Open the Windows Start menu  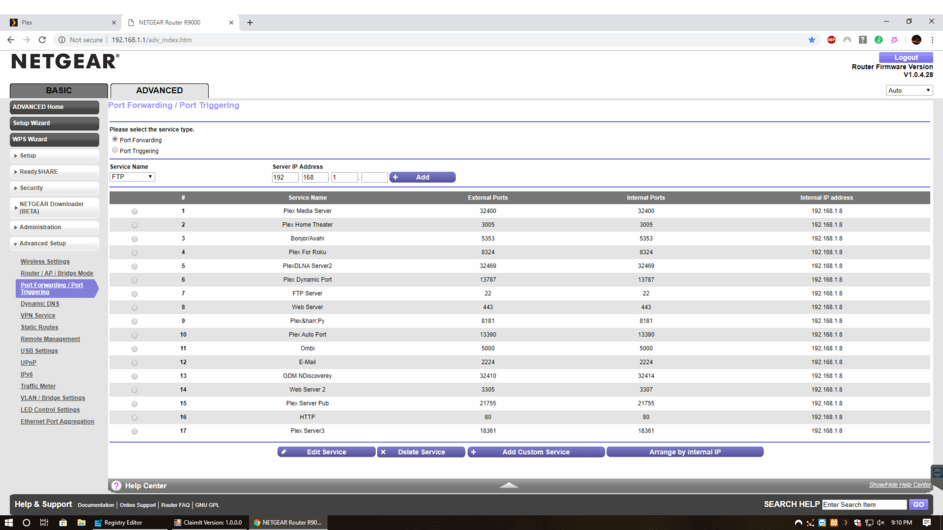coord(8,522)
